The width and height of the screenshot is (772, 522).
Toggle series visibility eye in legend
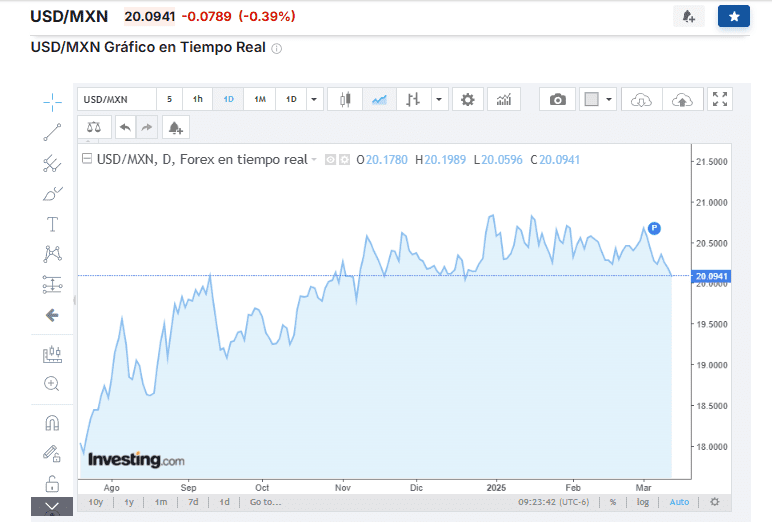point(330,160)
